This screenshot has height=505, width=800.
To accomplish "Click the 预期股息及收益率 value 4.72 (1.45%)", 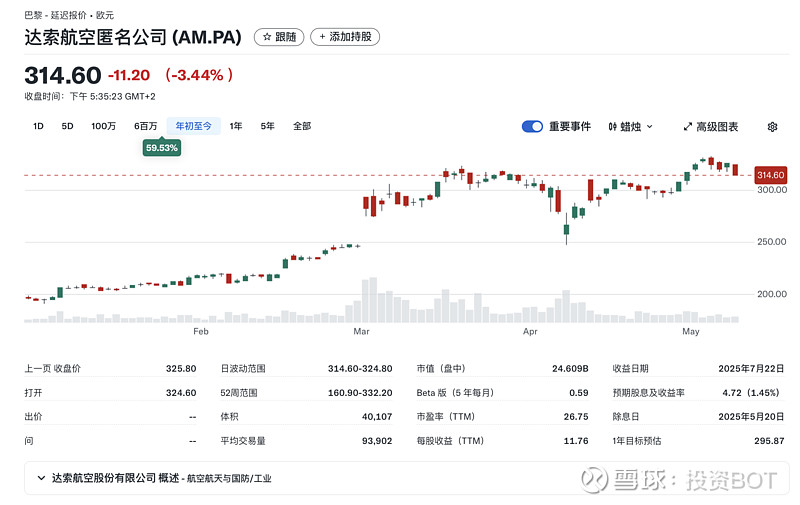I will pos(751,393).
